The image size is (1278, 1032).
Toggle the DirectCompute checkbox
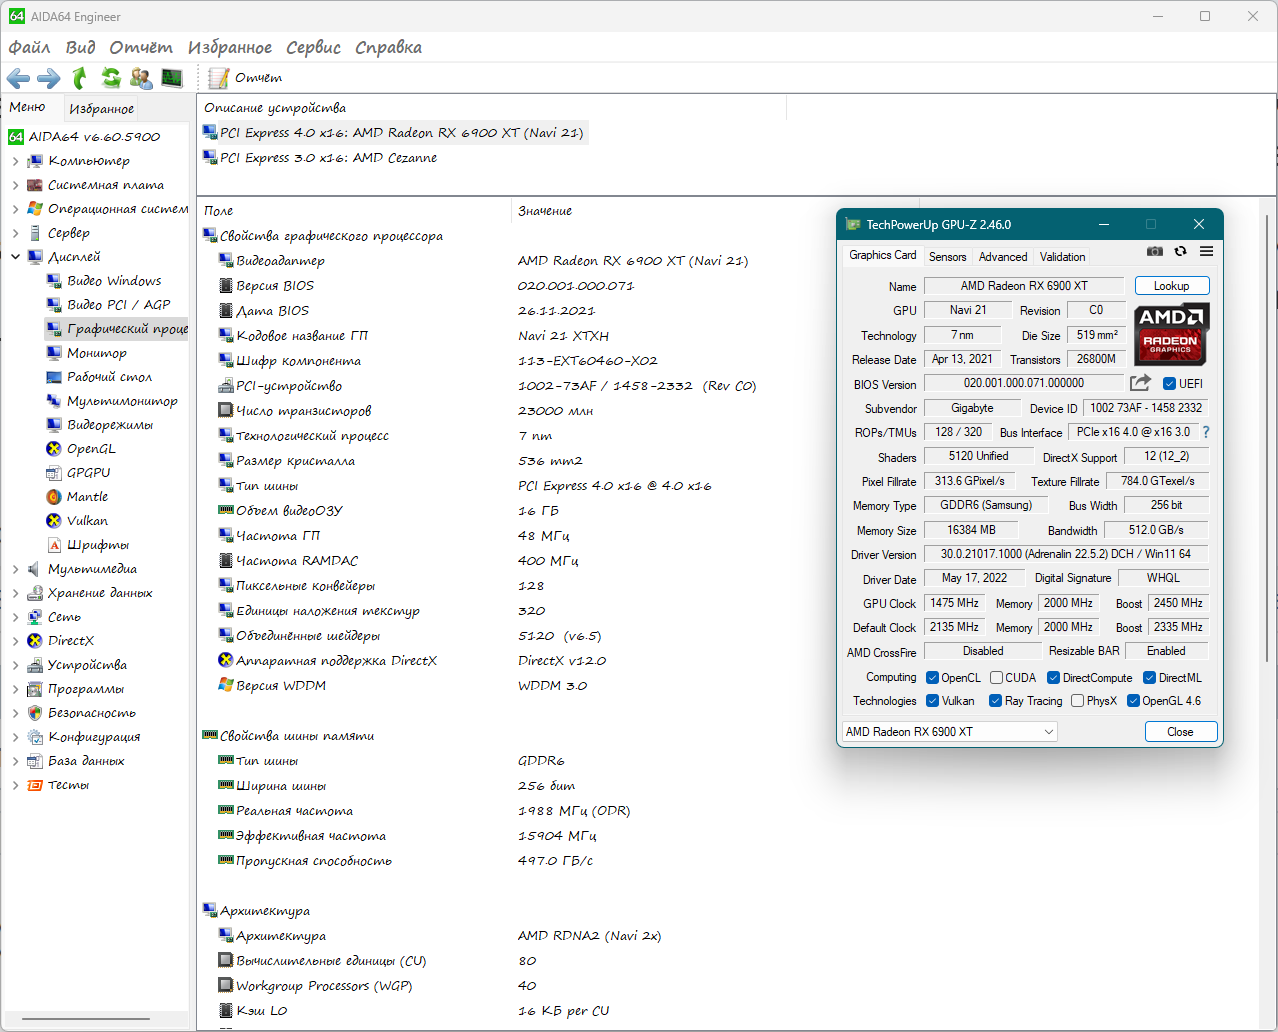tap(1053, 678)
